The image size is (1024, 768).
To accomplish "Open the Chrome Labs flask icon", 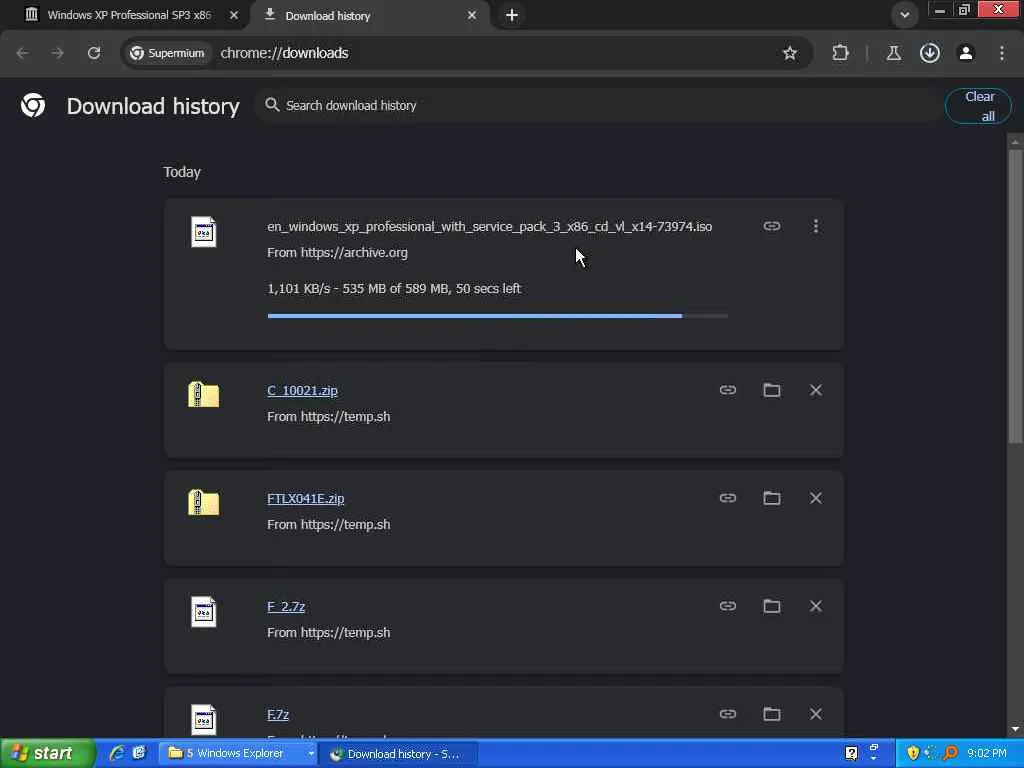I will [x=893, y=53].
